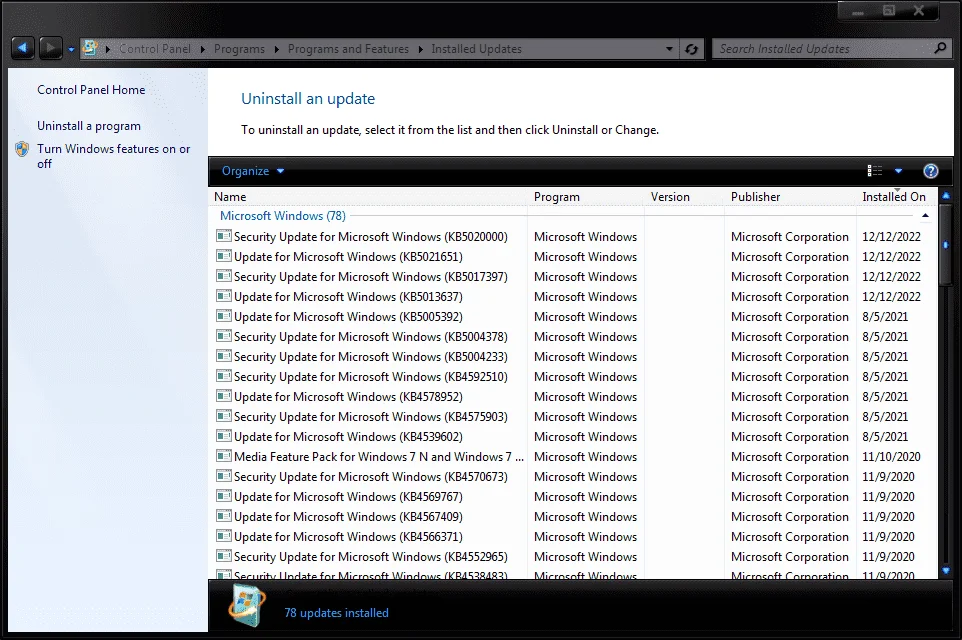Open Control Panel Home link

pos(91,90)
